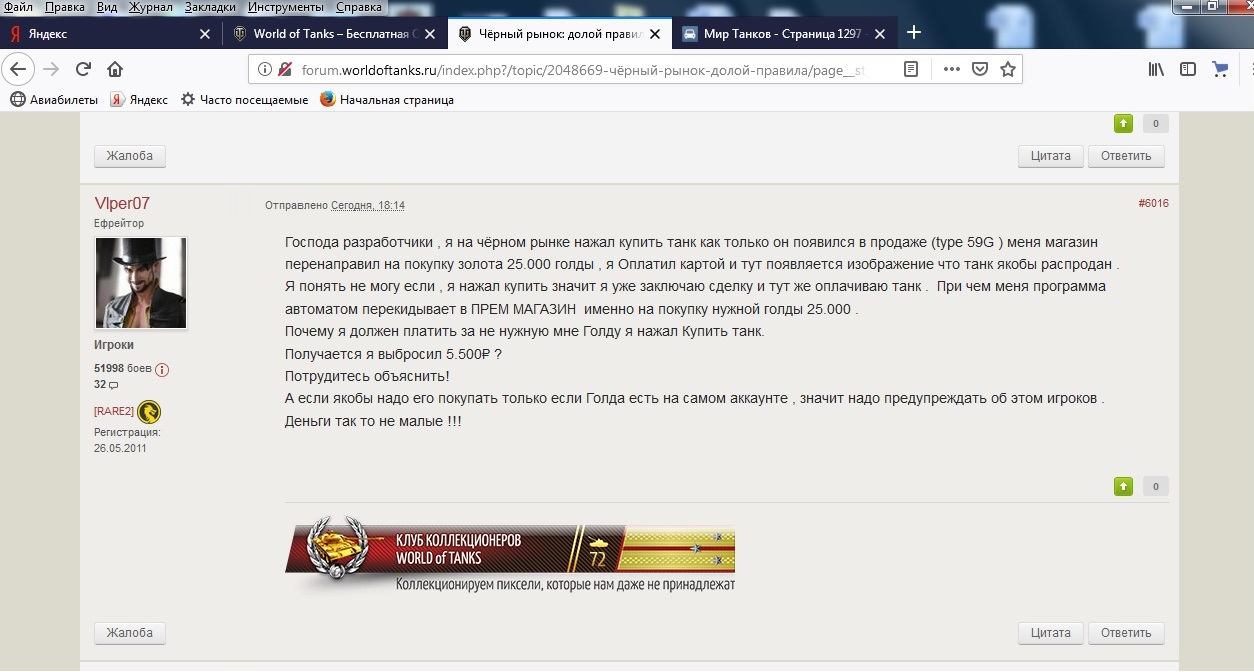1254x672 pixels.
Task: Switch to the World of Tanks – Бесплатная tab
Action: [335, 33]
